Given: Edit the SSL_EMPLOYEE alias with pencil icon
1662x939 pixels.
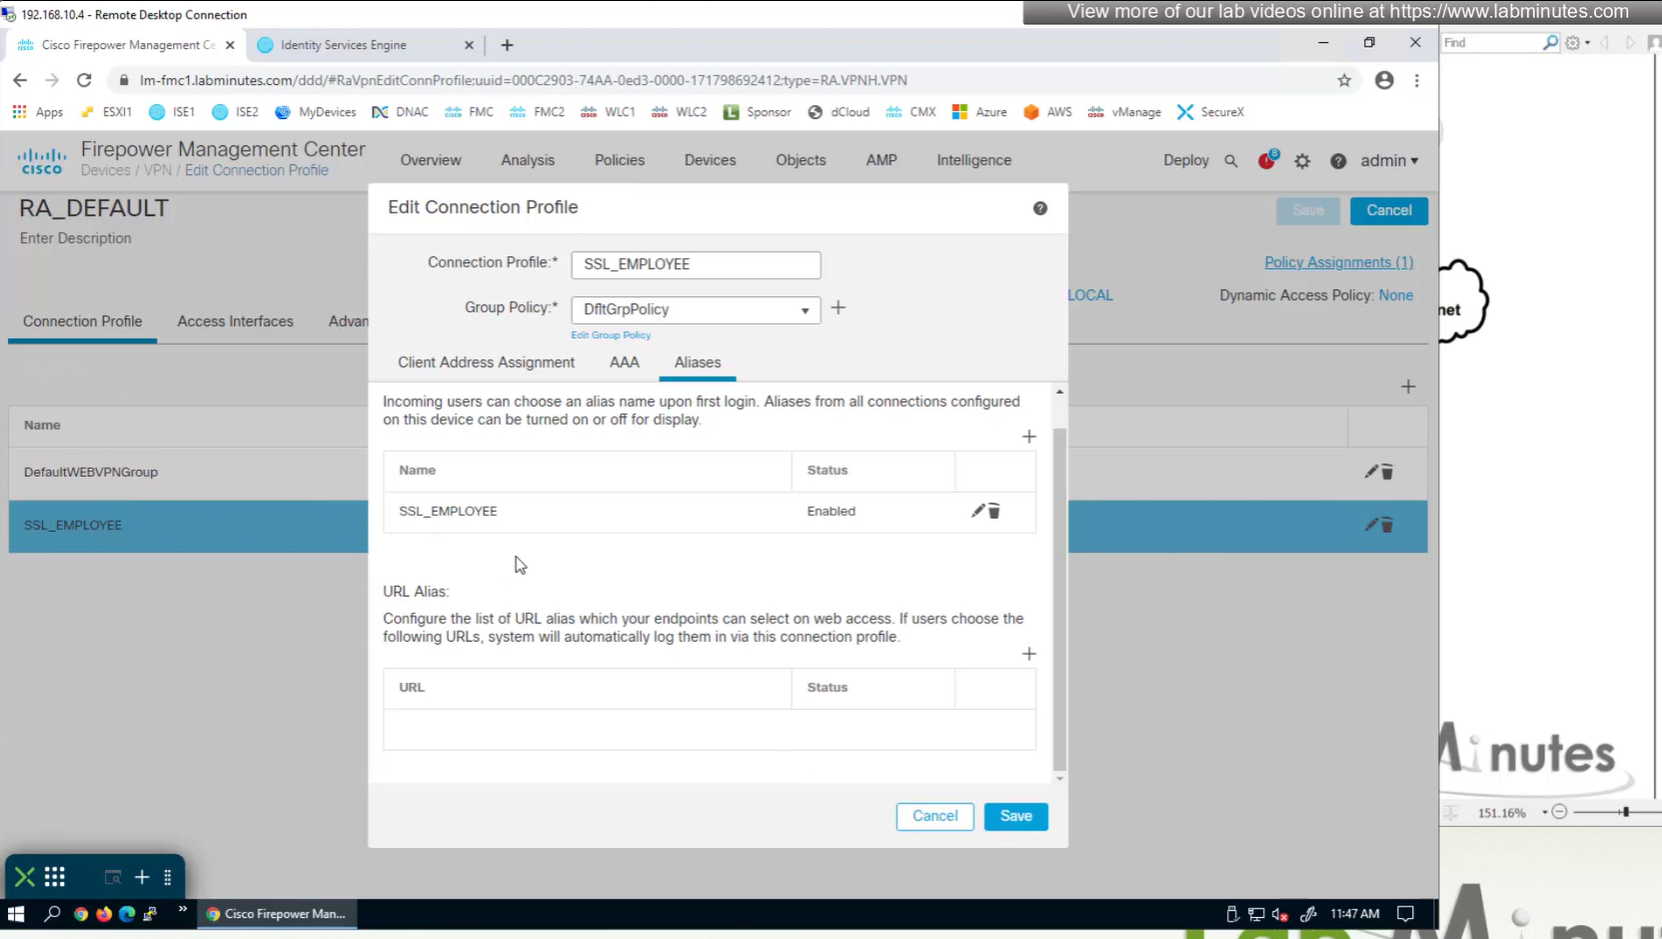Looking at the screenshot, I should (977, 511).
